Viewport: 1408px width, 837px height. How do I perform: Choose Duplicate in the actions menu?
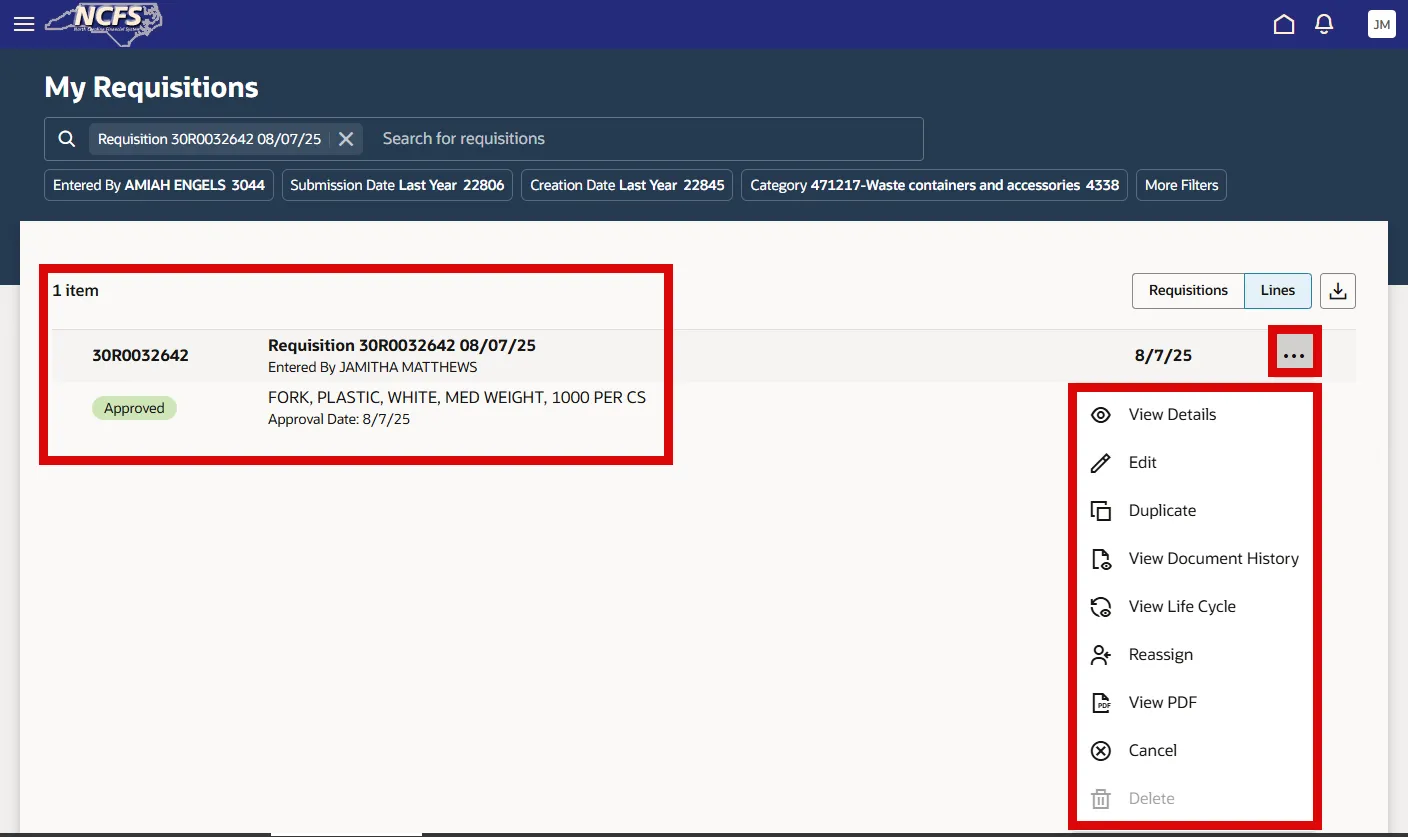tap(1162, 511)
